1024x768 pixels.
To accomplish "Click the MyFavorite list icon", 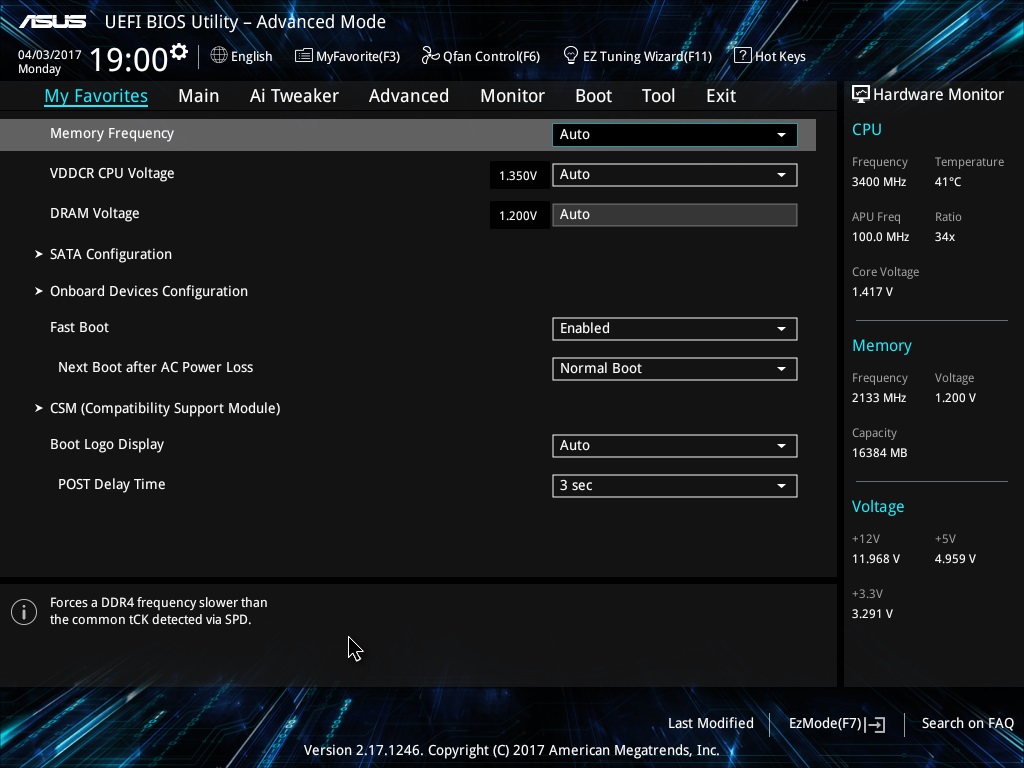I will (x=304, y=56).
